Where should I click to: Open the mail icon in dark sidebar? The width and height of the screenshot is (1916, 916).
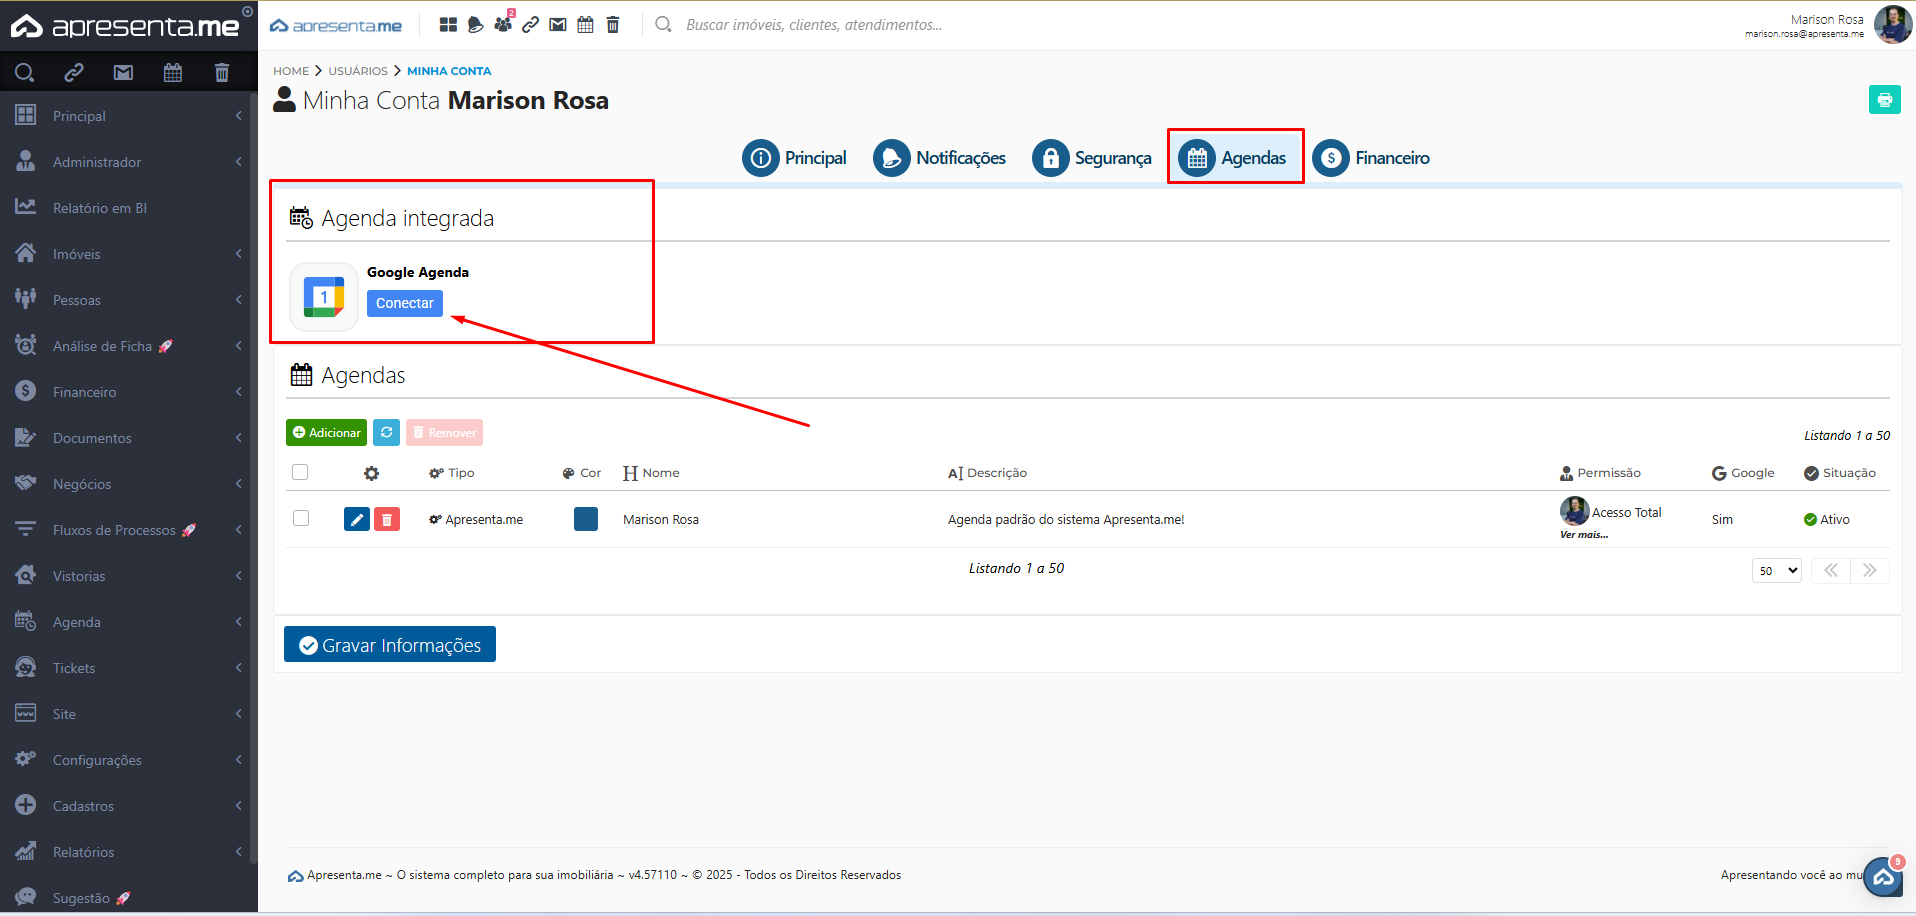[123, 72]
